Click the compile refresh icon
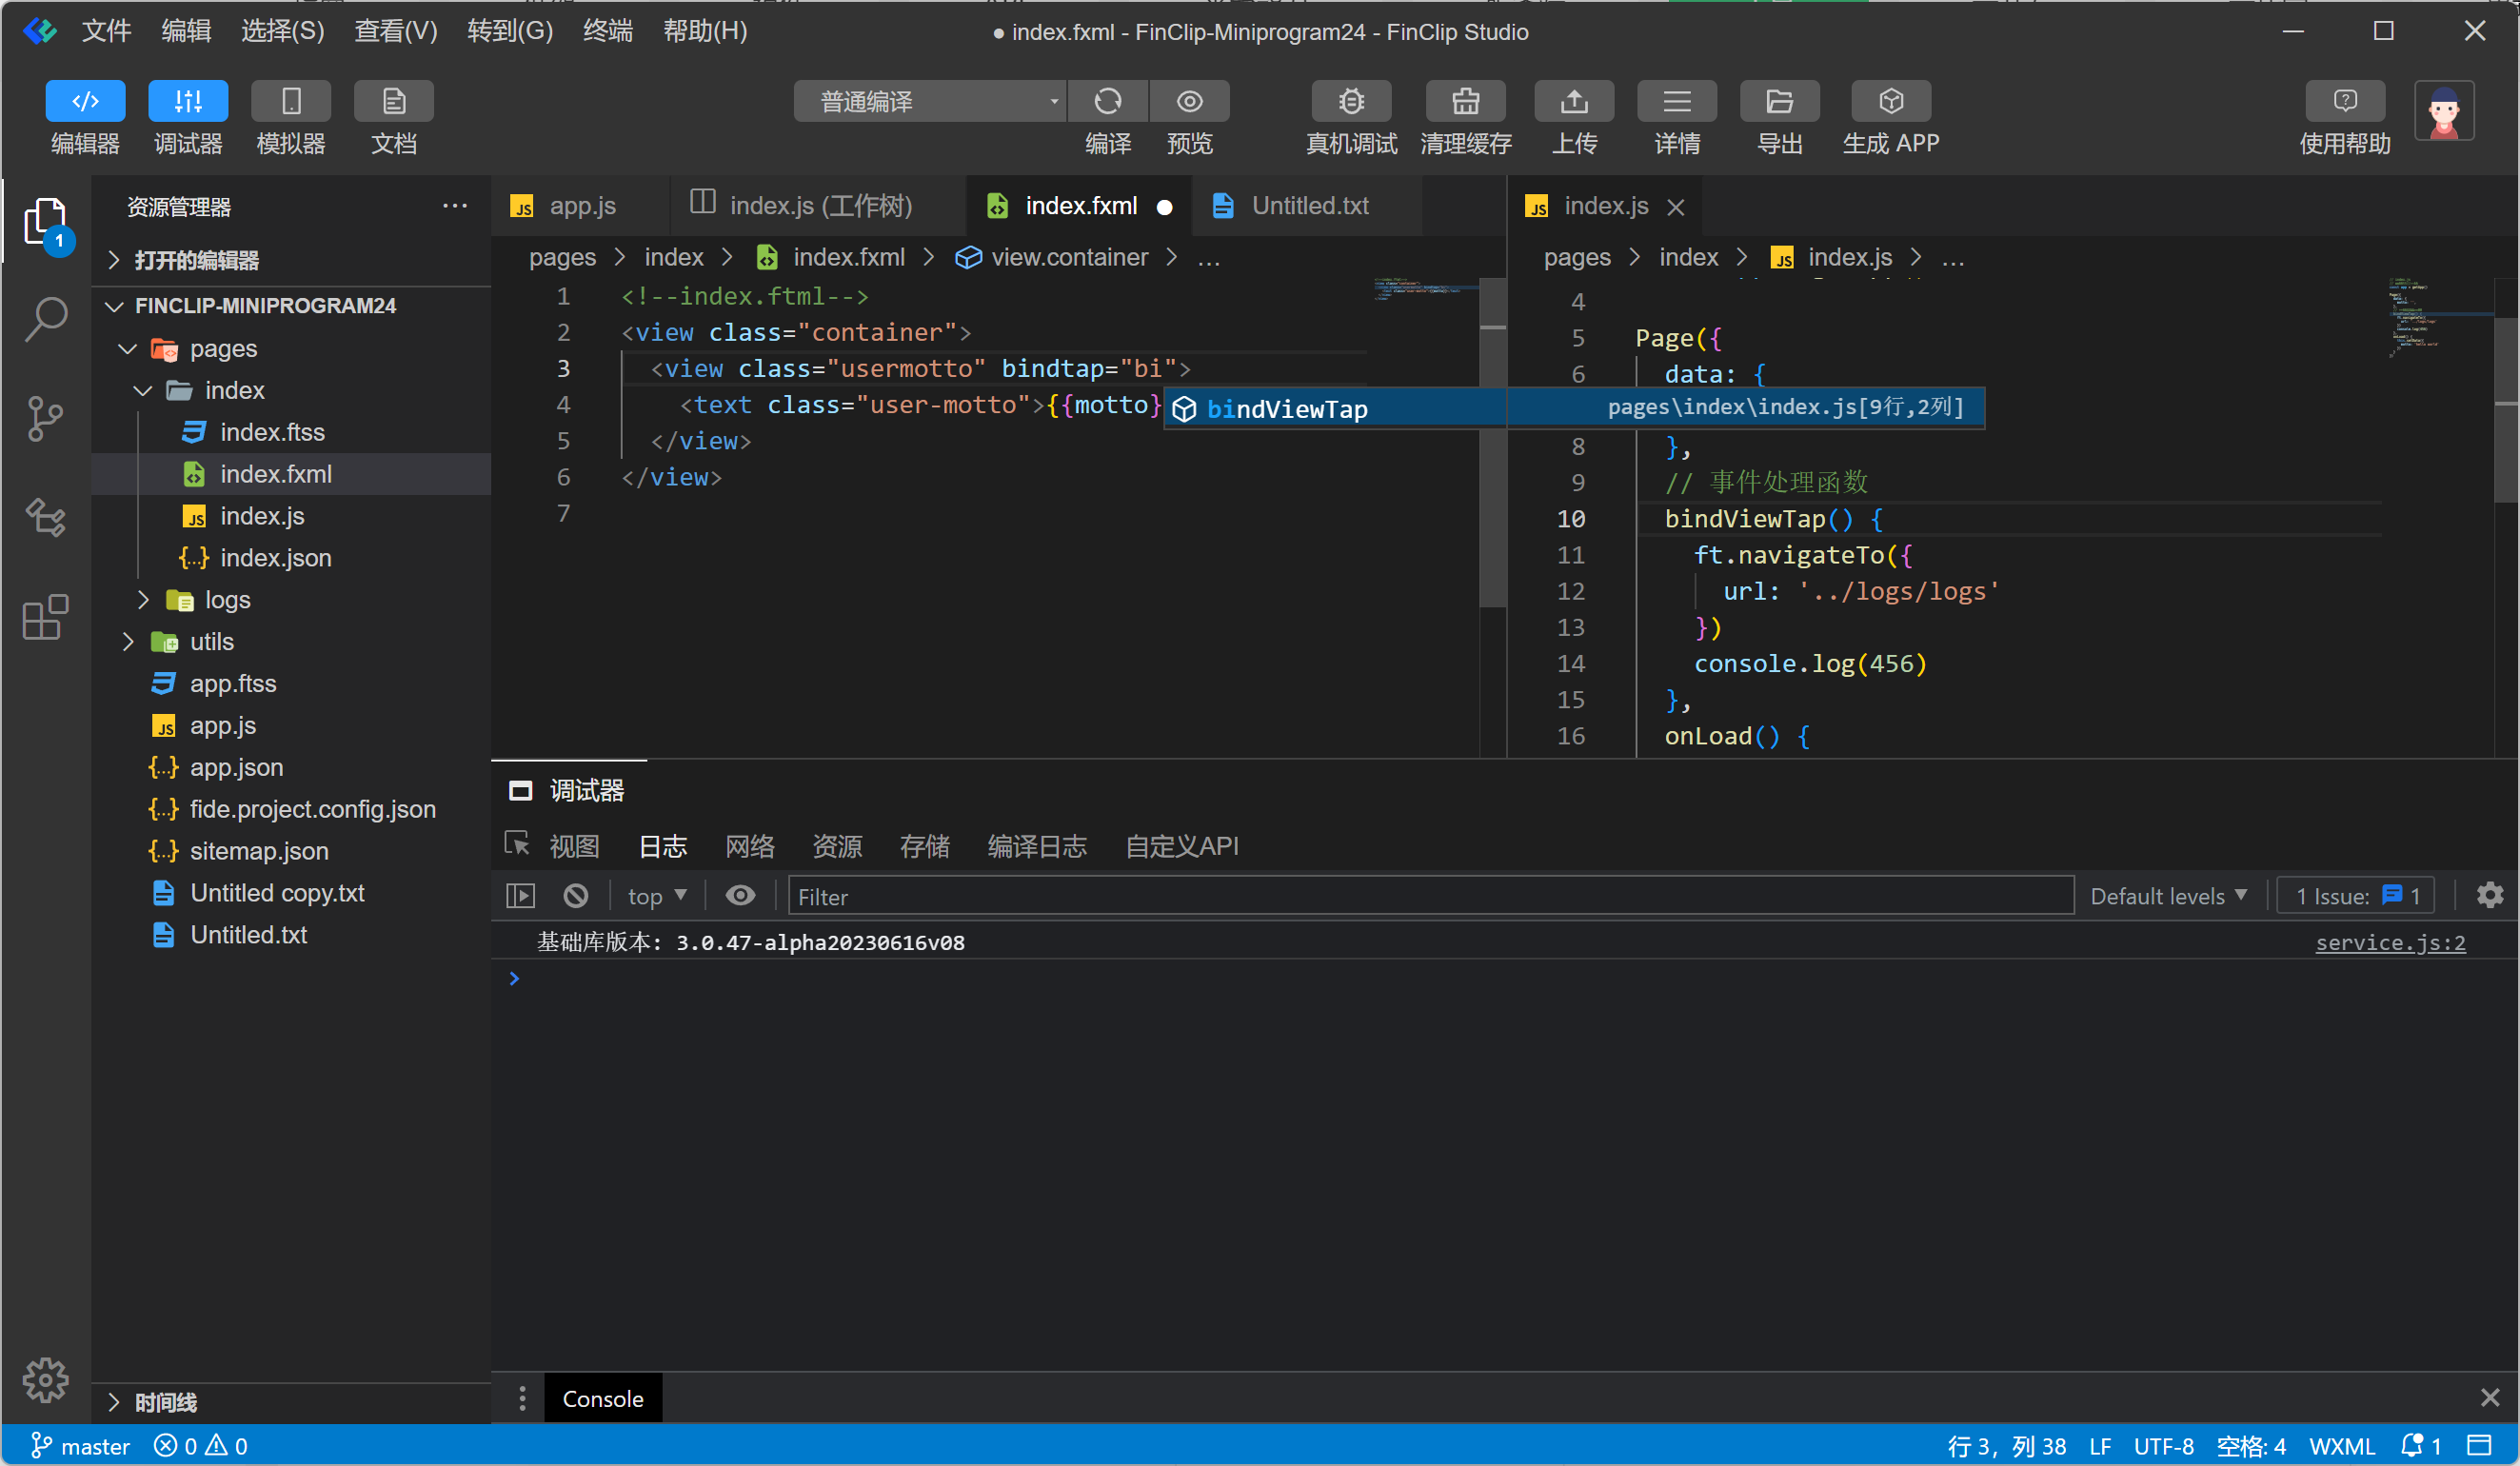 (1107, 101)
